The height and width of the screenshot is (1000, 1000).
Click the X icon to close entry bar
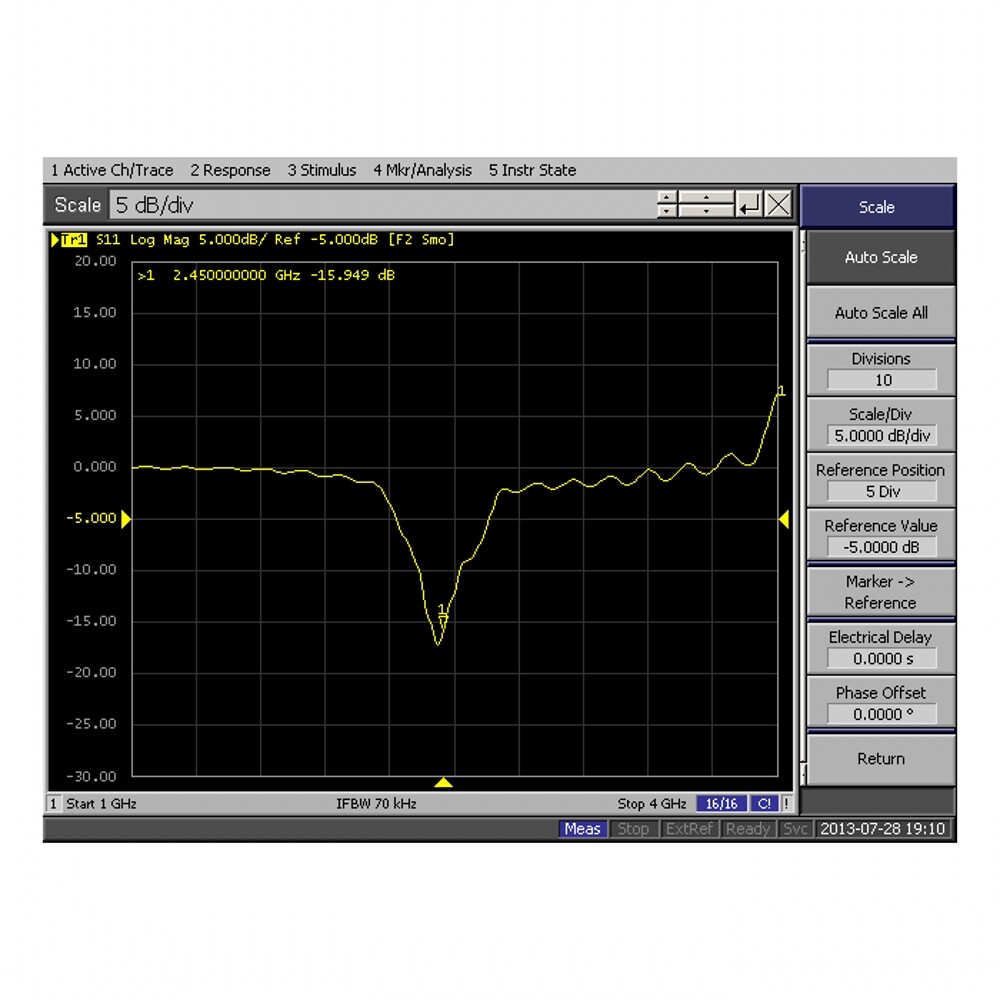[x=779, y=205]
